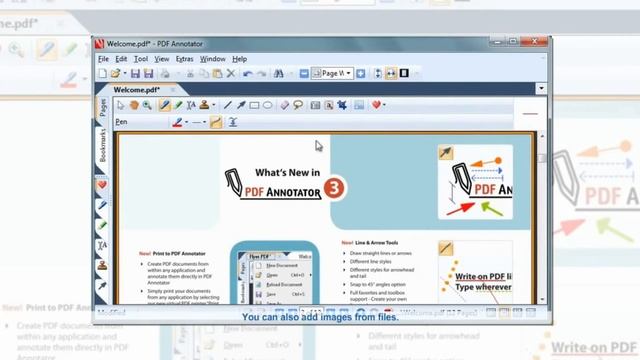This screenshot has width=640, height=360.
Task: Zoom out with the blue minus button
Action: pyautogui.click(x=304, y=73)
